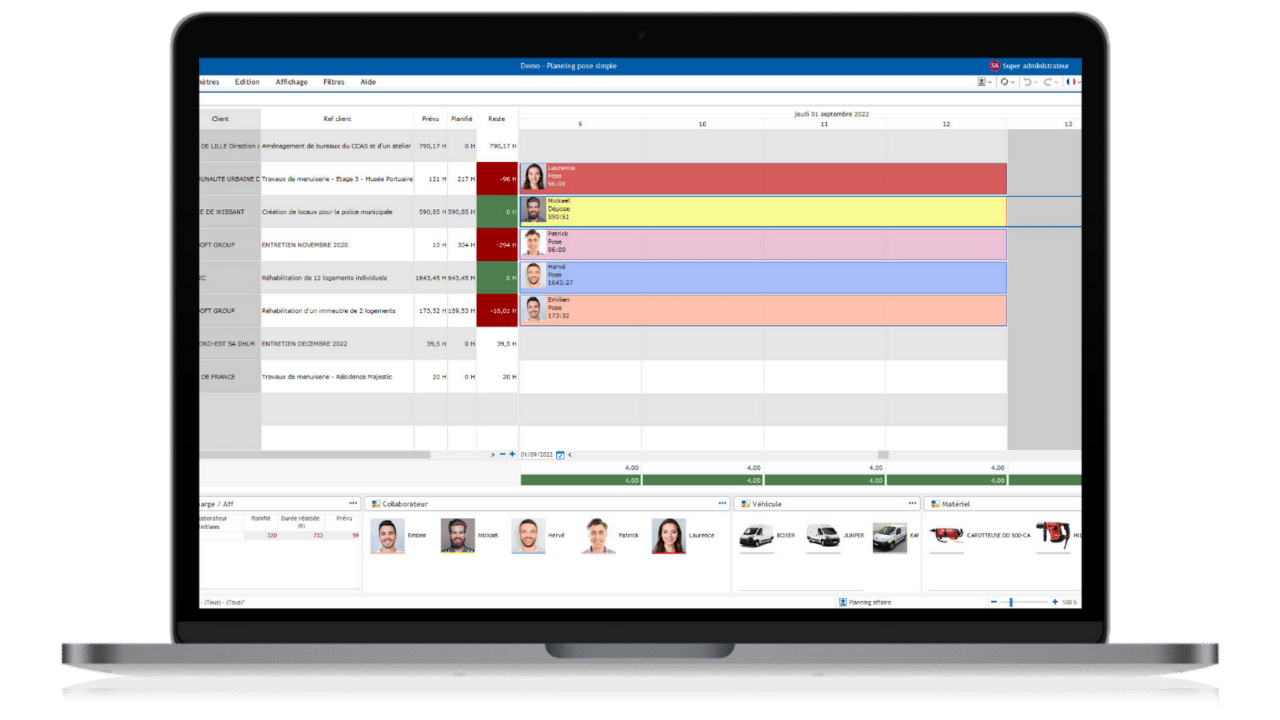This screenshot has width=1280, height=720.
Task: Click the Reste column header
Action: (497, 119)
